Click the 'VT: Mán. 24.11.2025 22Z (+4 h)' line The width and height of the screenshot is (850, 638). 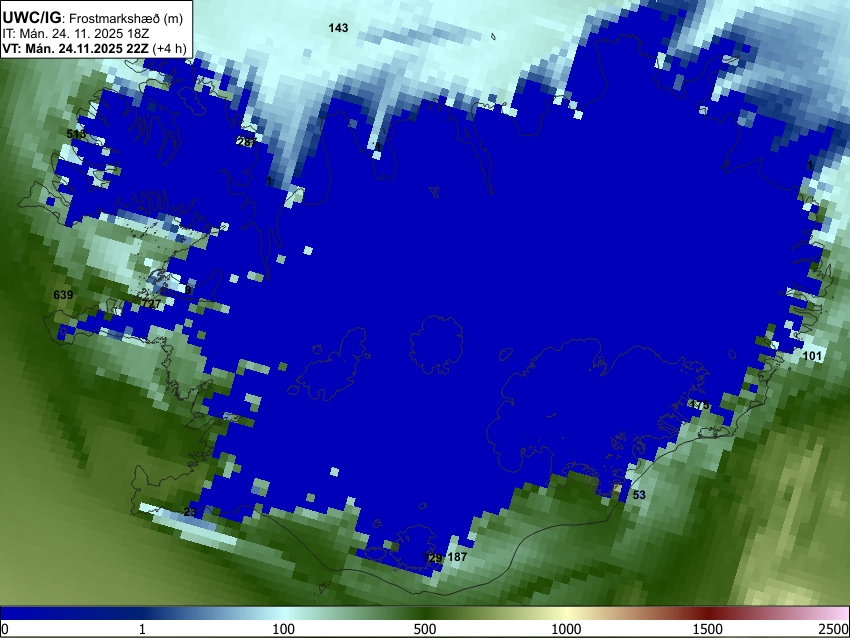pos(94,49)
